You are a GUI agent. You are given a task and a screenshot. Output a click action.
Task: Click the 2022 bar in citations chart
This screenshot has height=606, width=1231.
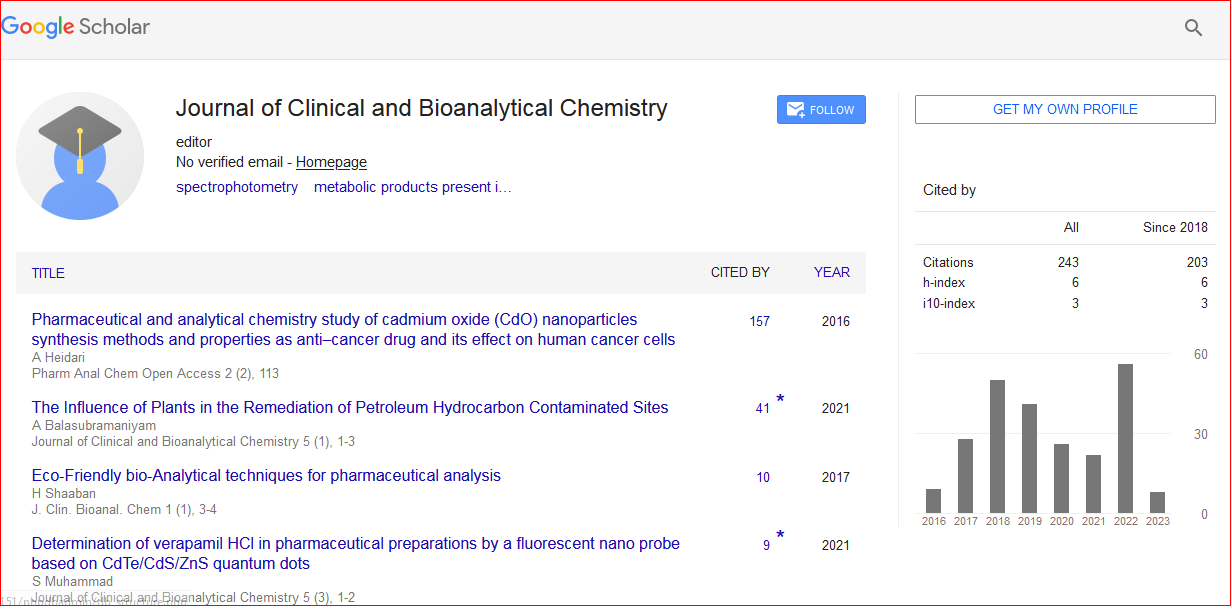(1125, 438)
